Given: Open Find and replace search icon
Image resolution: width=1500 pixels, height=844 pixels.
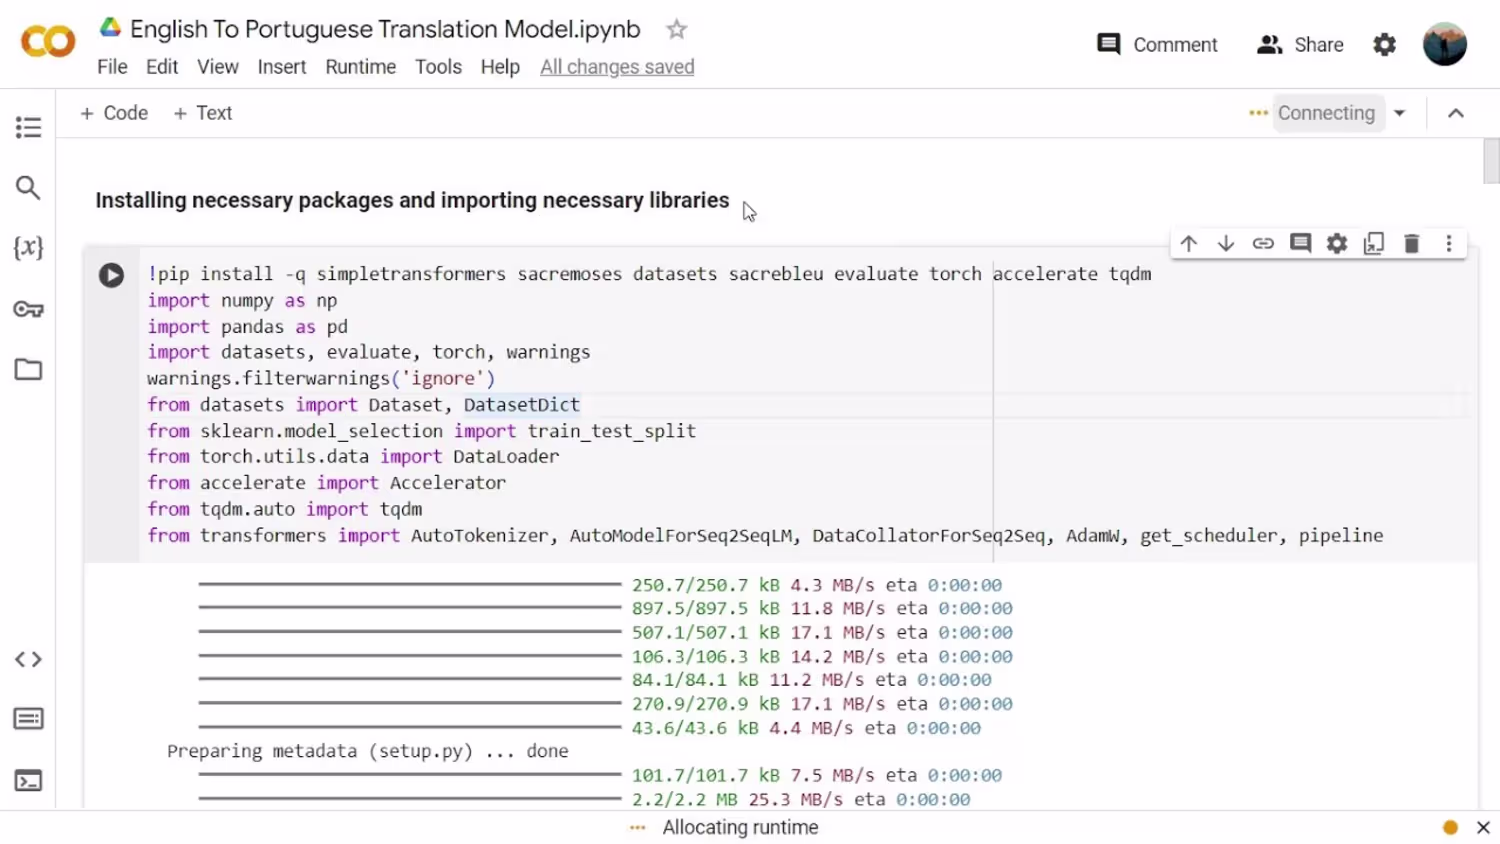Looking at the screenshot, I should click(28, 187).
